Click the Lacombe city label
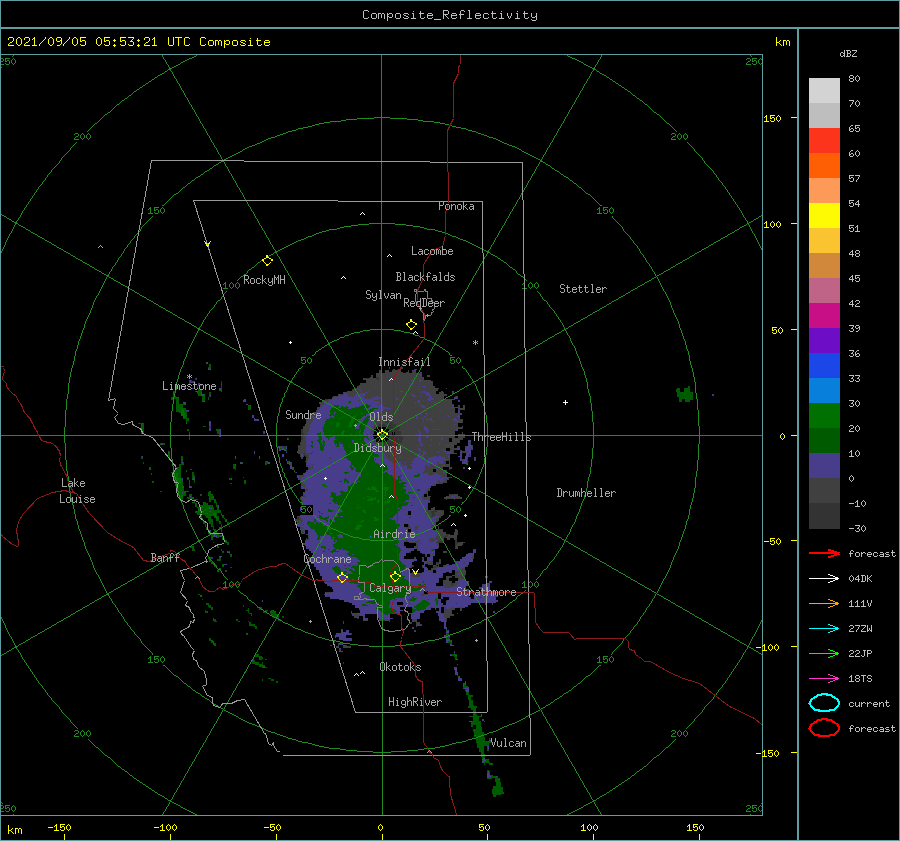This screenshot has width=900, height=841. coord(432,251)
